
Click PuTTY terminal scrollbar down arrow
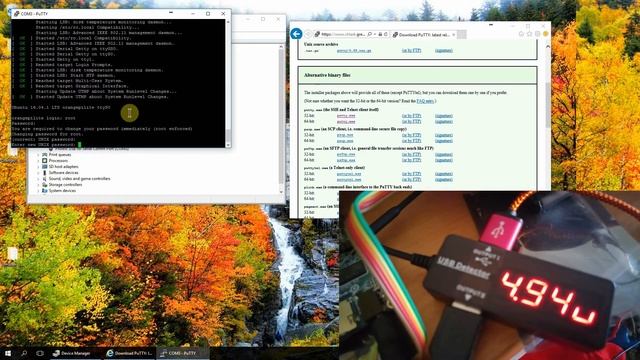228,145
